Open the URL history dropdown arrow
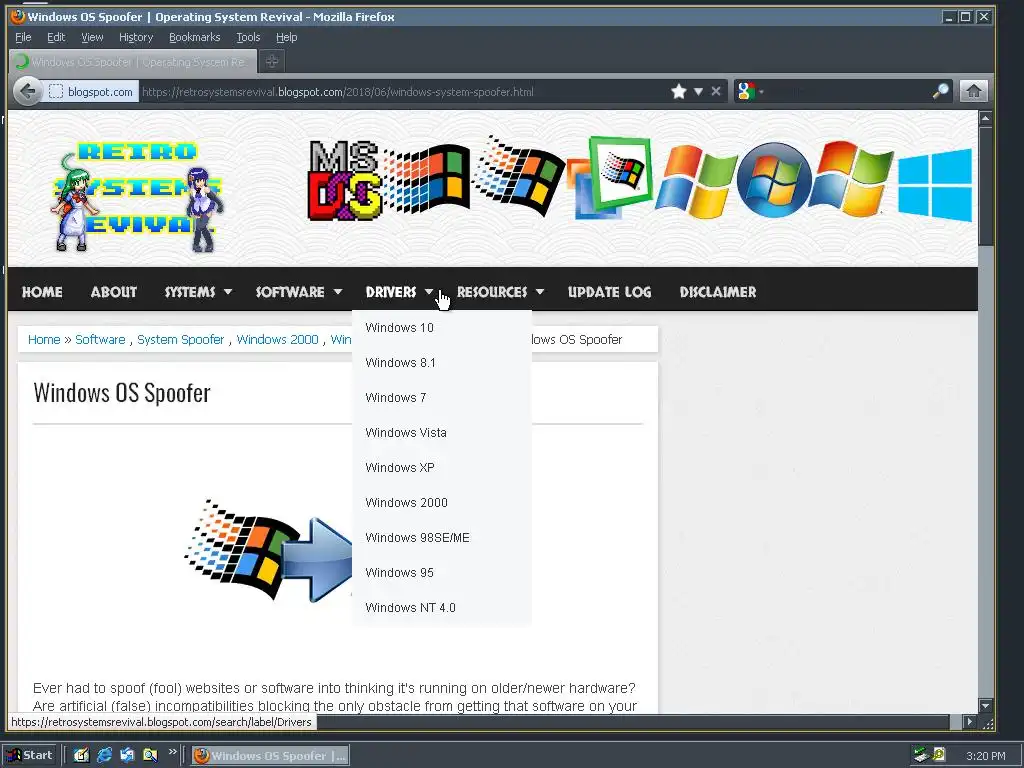Viewport: 1024px width, 768px height. coord(698,91)
